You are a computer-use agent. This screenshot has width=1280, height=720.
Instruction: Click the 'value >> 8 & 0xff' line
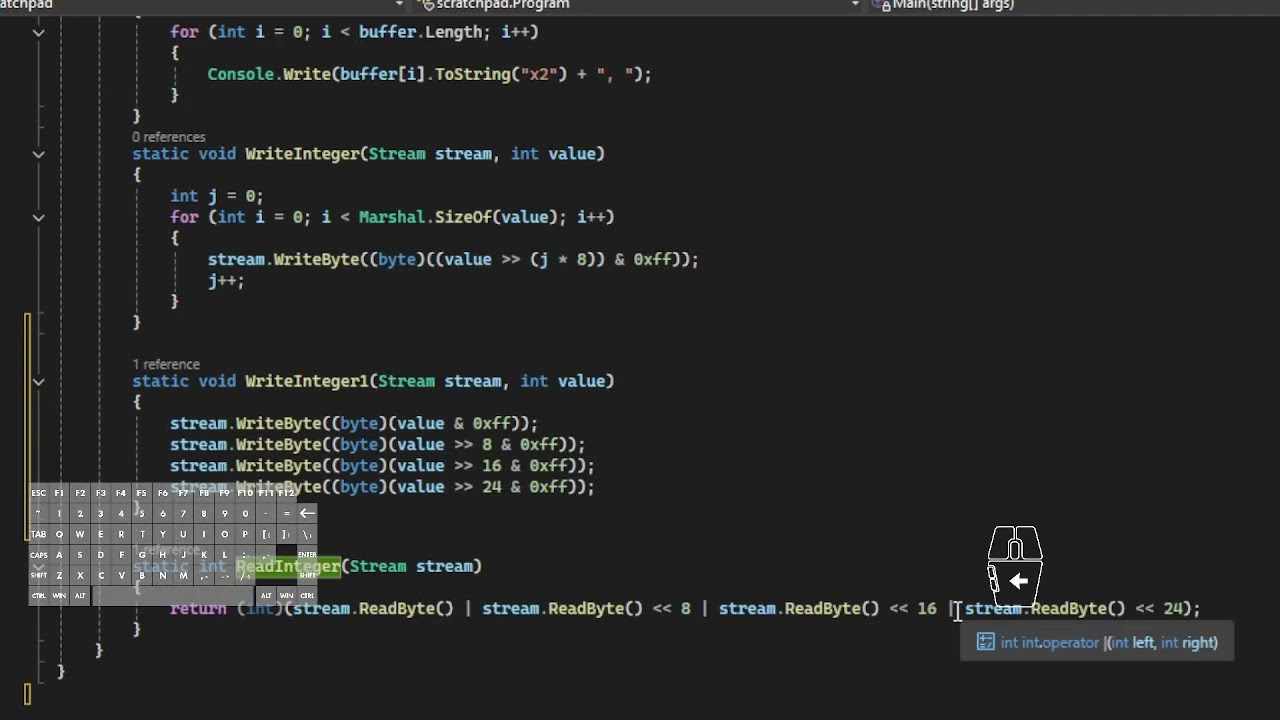378,444
